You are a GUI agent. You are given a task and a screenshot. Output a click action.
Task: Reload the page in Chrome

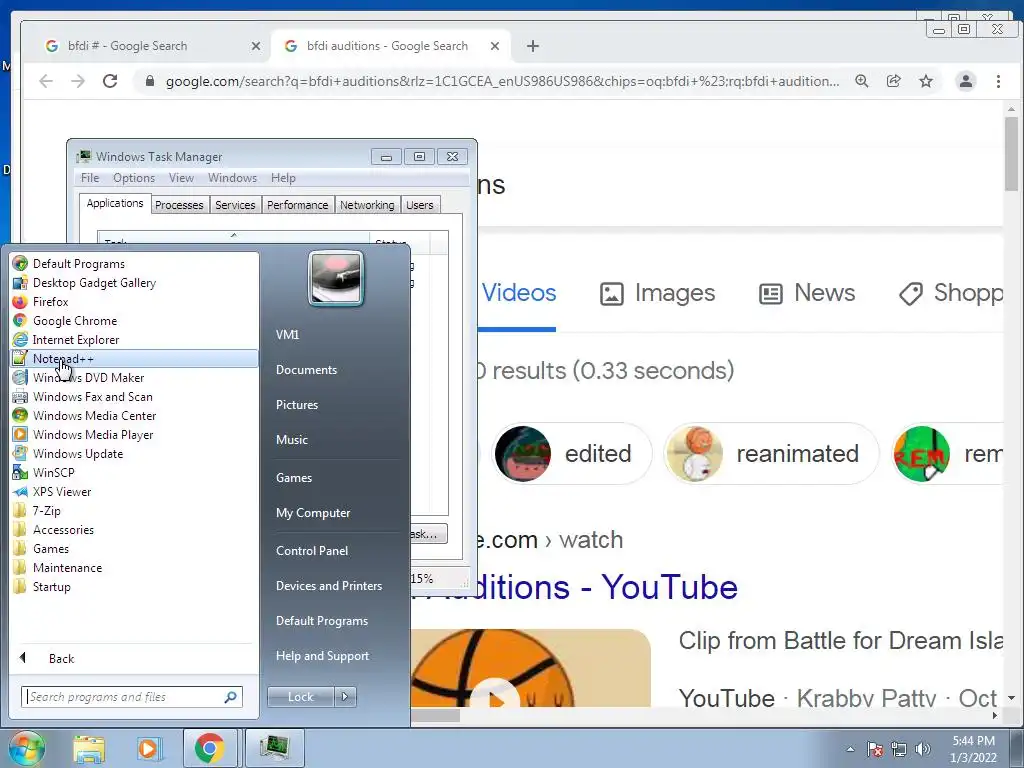point(110,81)
